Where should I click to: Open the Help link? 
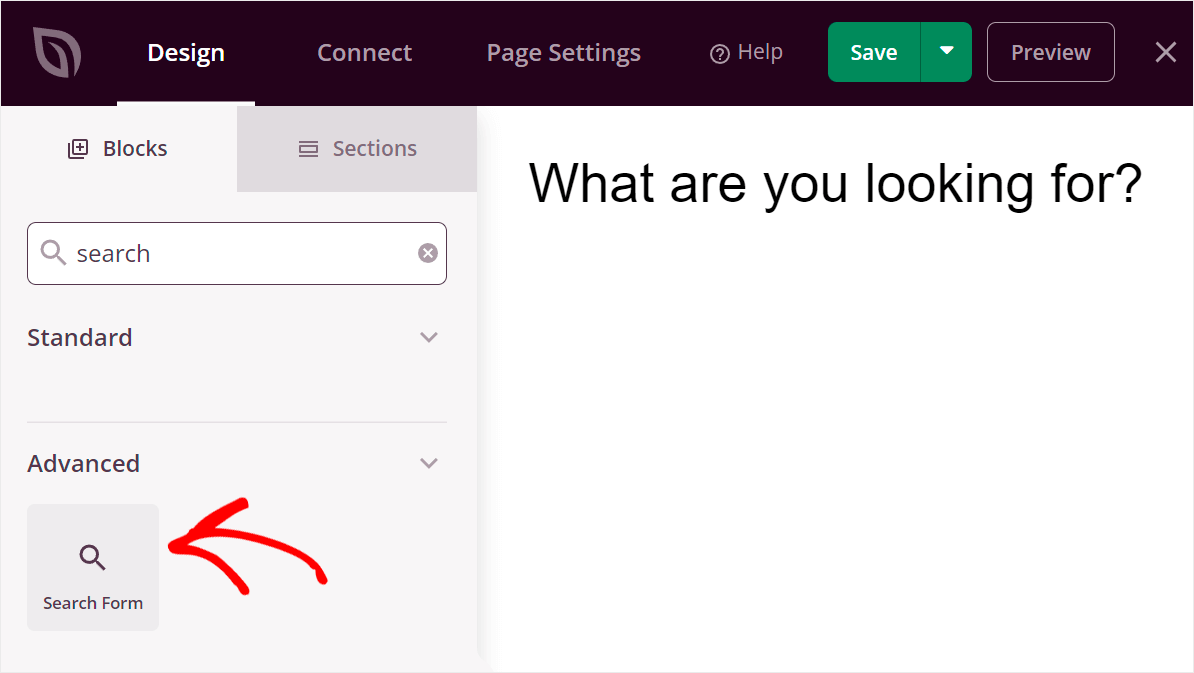point(746,53)
